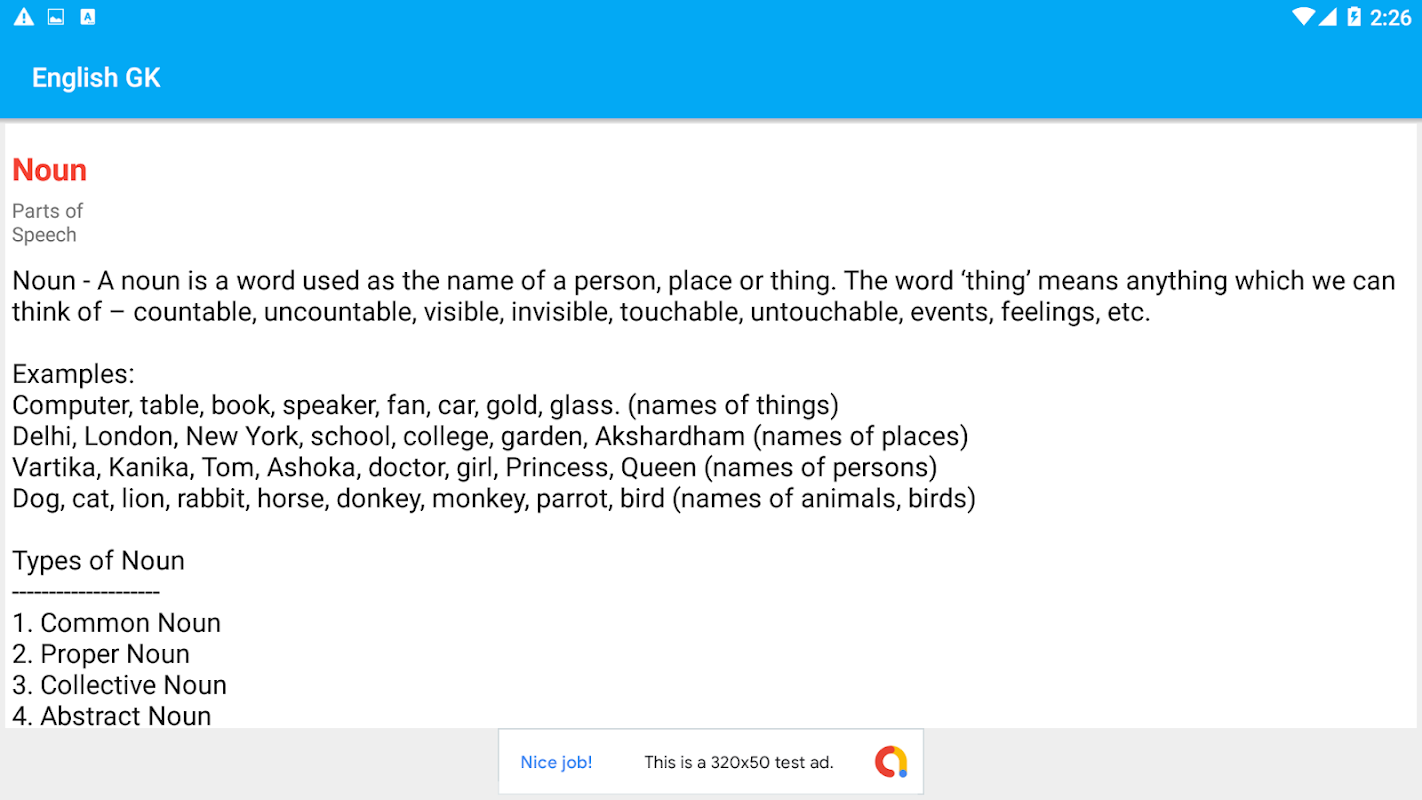Tap the cellular signal strength icon
This screenshot has width=1422, height=800.
[1328, 17]
